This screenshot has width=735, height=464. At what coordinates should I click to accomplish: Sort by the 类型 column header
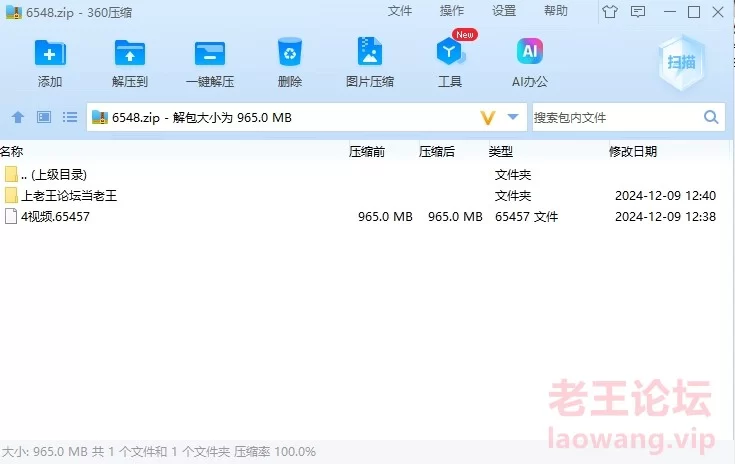501,151
